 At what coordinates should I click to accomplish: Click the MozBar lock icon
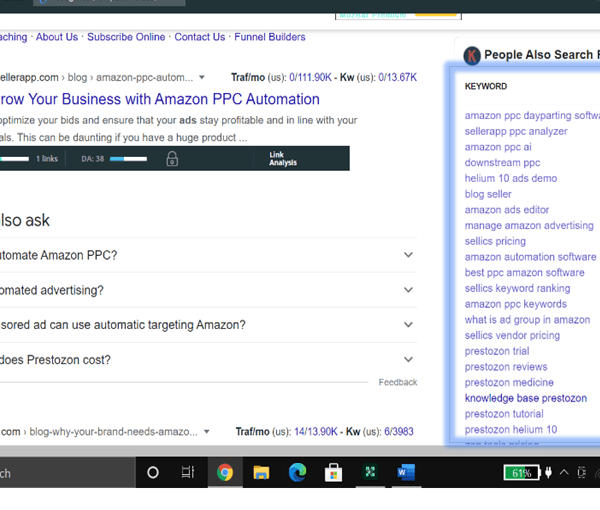[172, 158]
